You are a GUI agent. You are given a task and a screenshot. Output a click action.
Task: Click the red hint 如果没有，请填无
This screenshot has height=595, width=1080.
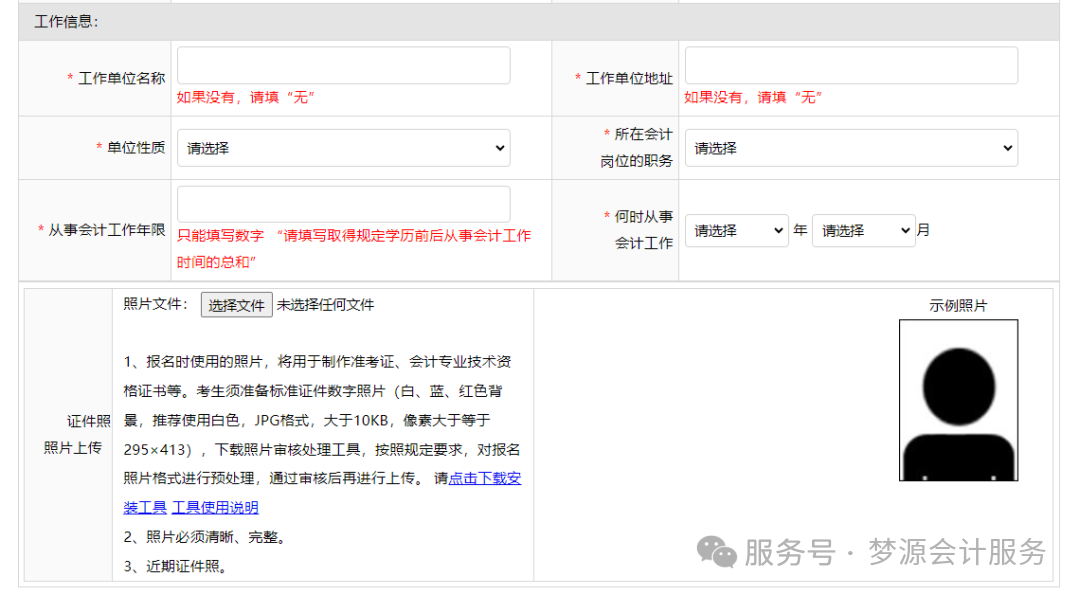(247, 97)
